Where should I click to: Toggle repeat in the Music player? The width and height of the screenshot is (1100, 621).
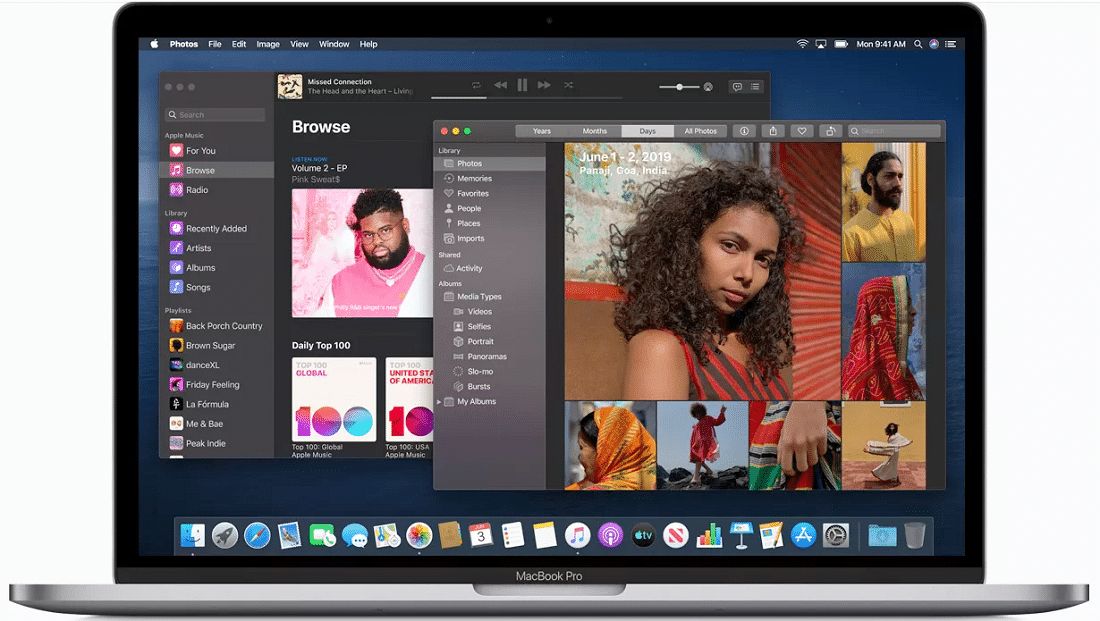(476, 85)
